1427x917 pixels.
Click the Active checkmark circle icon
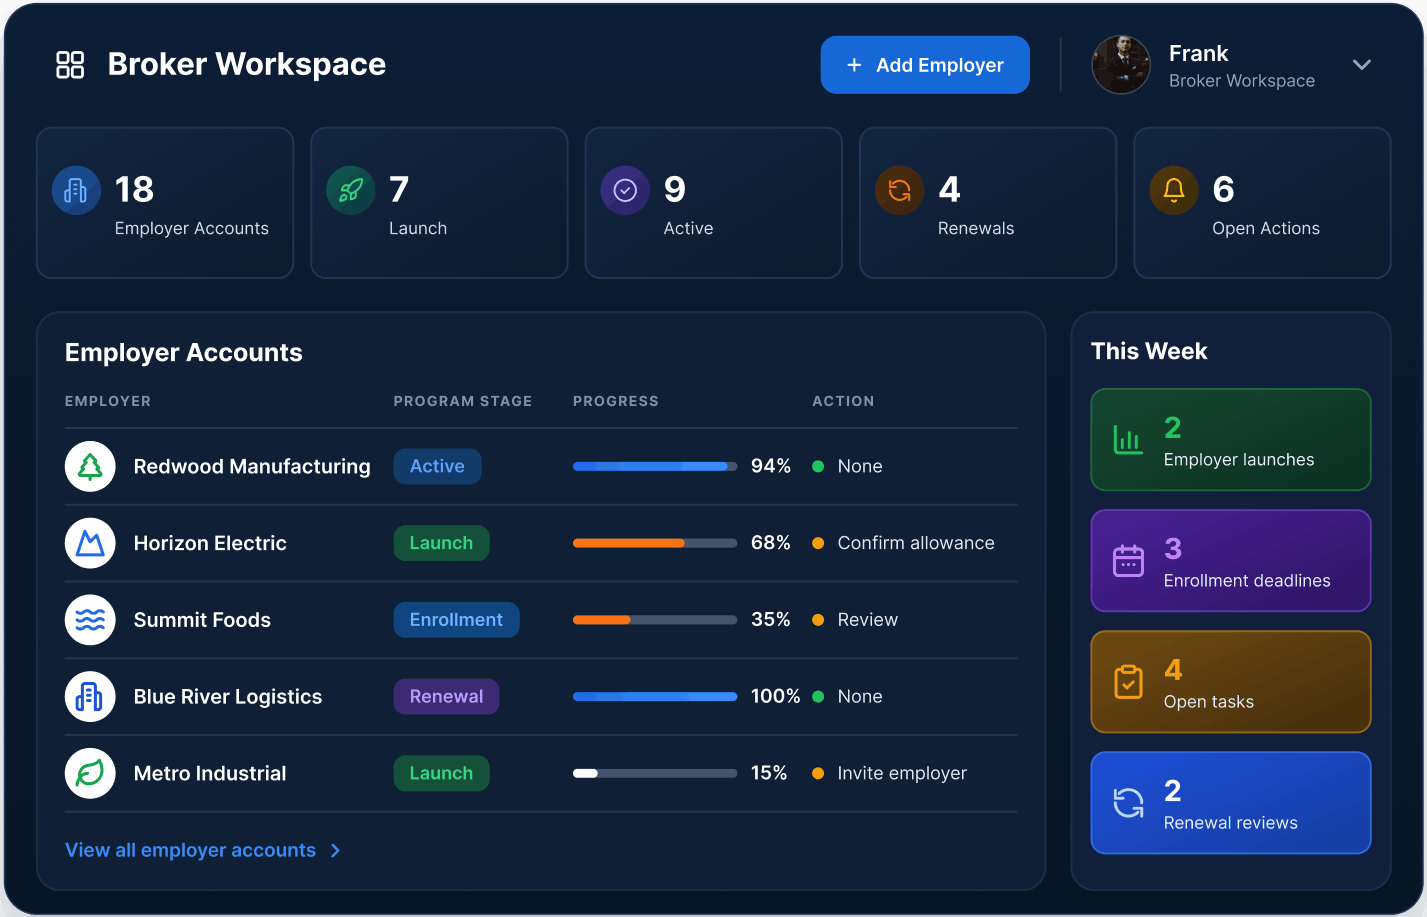point(625,190)
